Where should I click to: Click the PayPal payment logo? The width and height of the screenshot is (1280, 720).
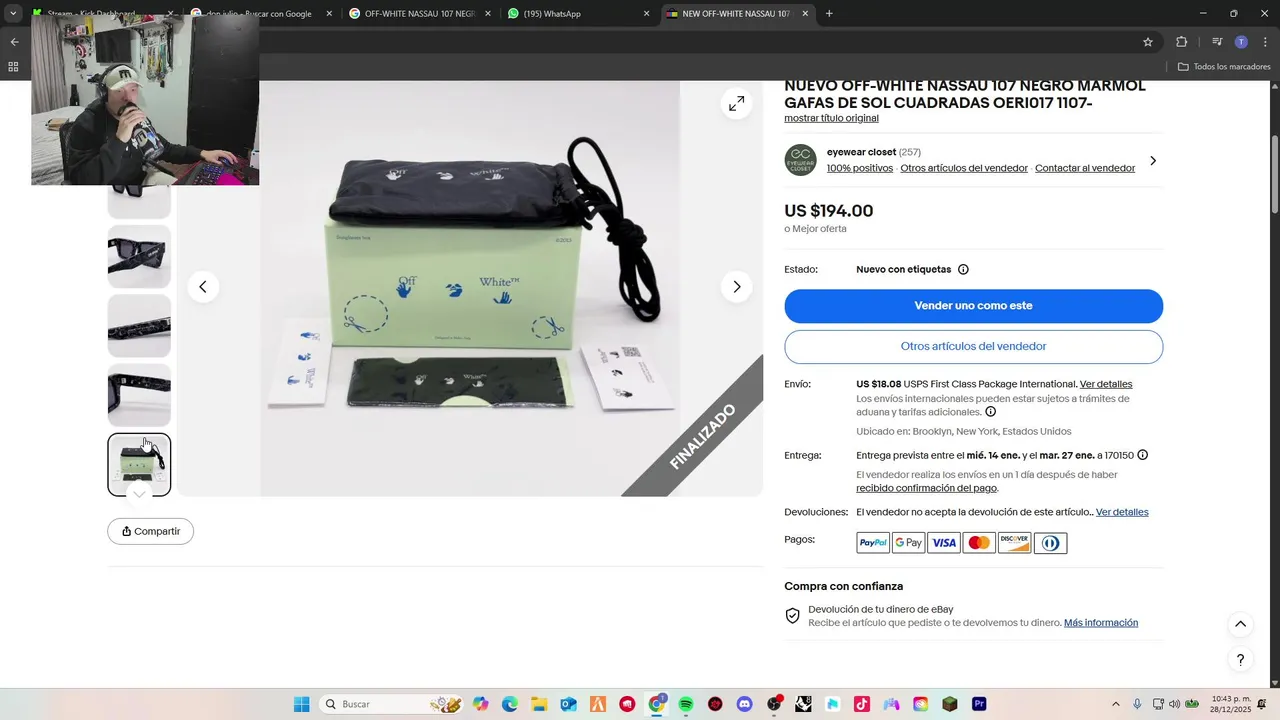[x=873, y=543]
